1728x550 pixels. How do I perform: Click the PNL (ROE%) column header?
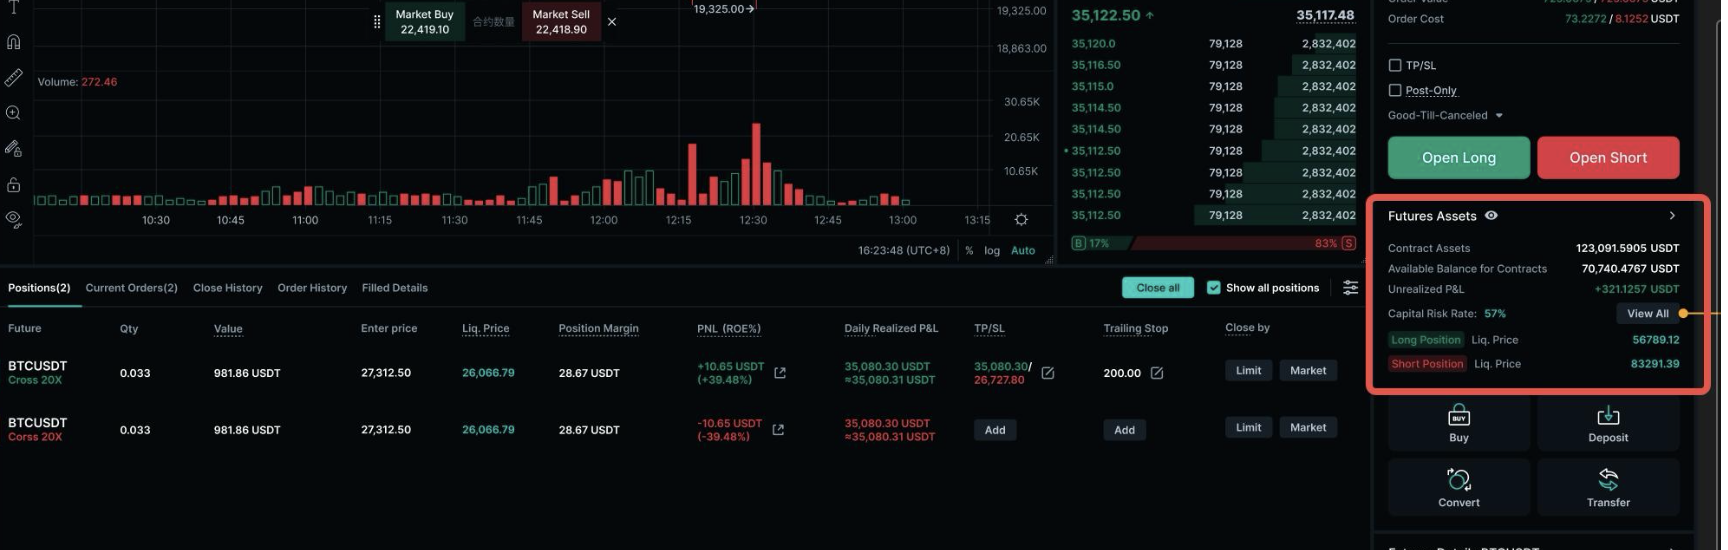pyautogui.click(x=728, y=329)
